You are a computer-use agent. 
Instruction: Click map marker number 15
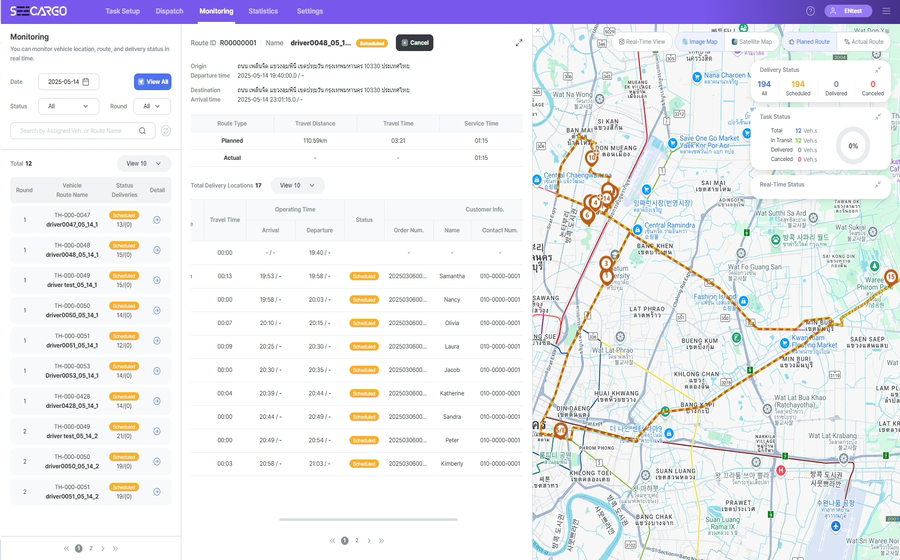[x=891, y=279]
